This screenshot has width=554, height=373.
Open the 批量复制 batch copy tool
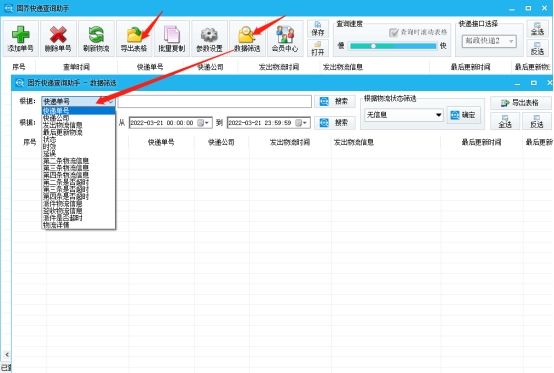click(x=172, y=38)
